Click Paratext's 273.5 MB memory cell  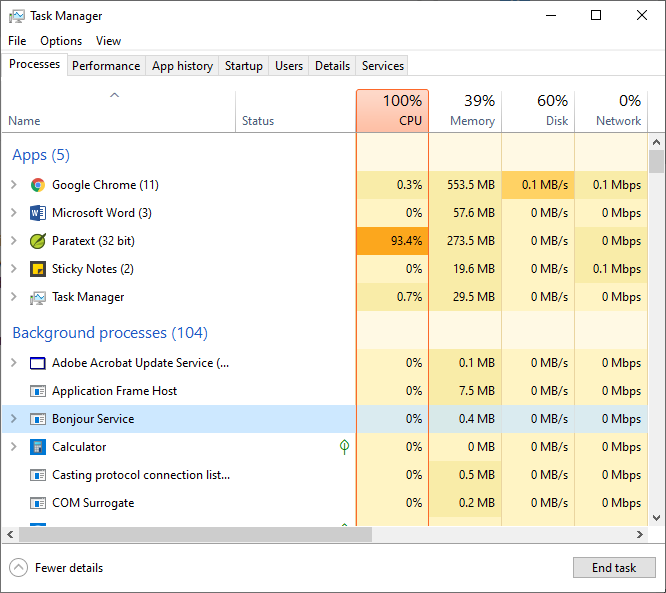click(x=465, y=241)
